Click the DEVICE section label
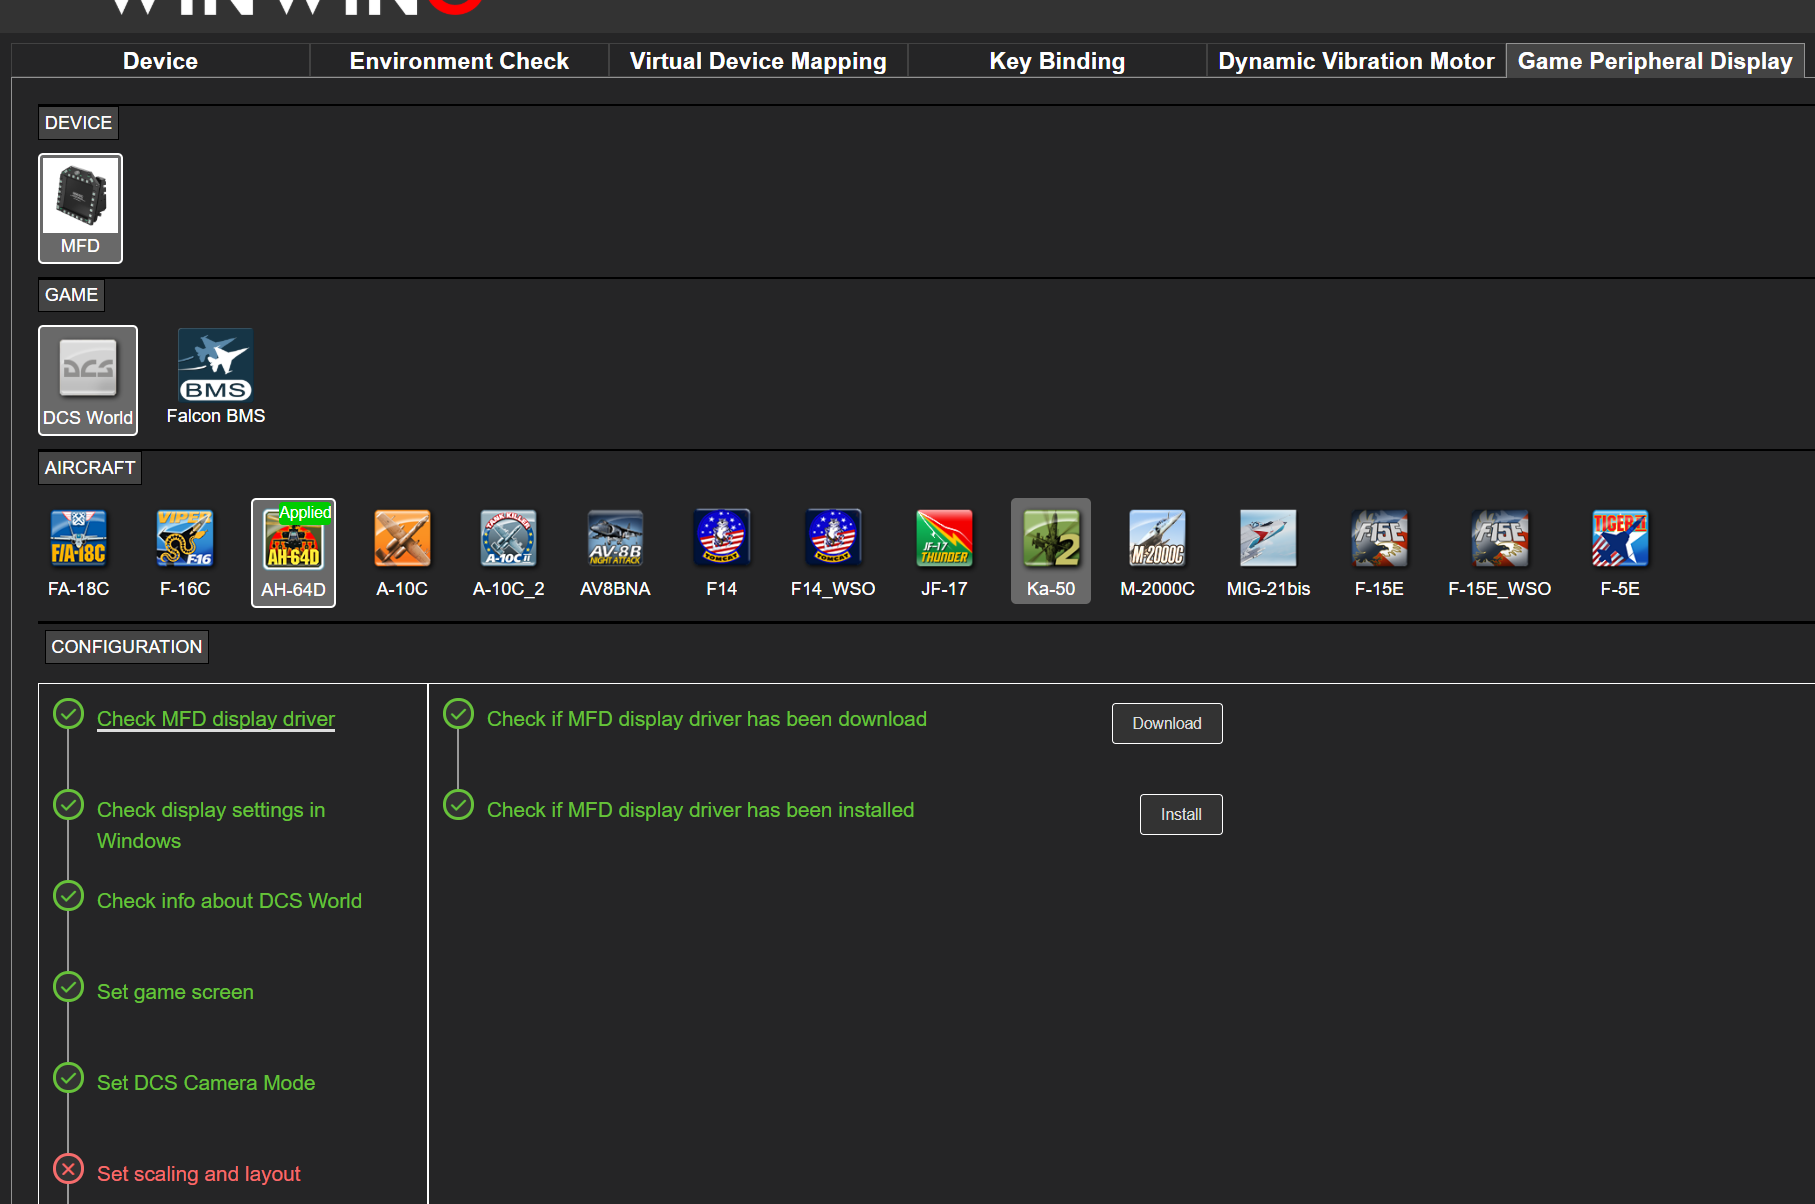 pos(78,123)
